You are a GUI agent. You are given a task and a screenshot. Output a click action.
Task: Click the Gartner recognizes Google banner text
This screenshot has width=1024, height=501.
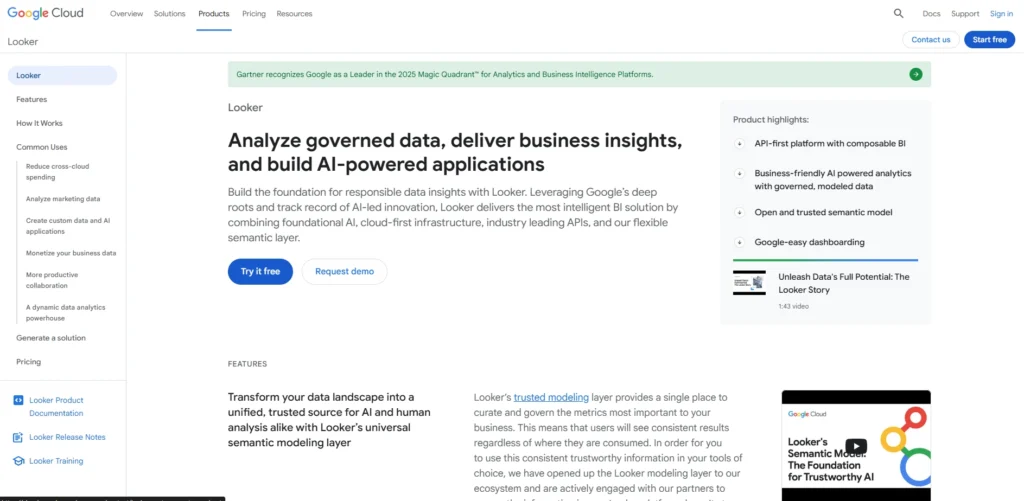pos(445,74)
